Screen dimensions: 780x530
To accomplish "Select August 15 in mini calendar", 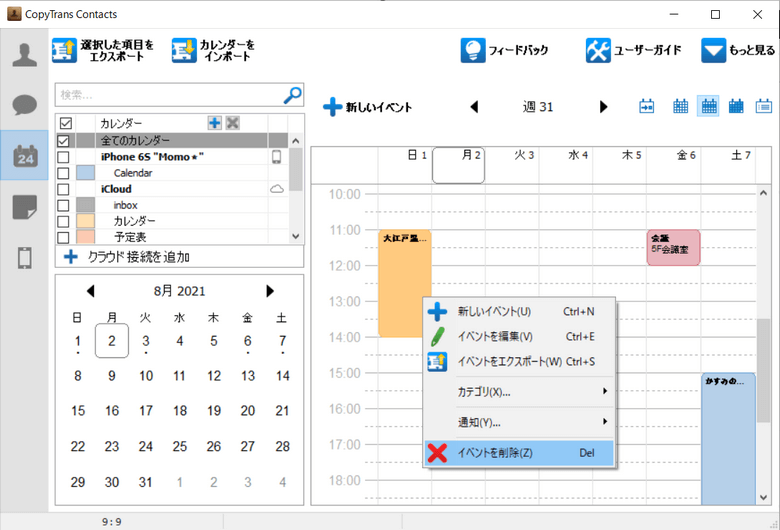I will coord(78,411).
